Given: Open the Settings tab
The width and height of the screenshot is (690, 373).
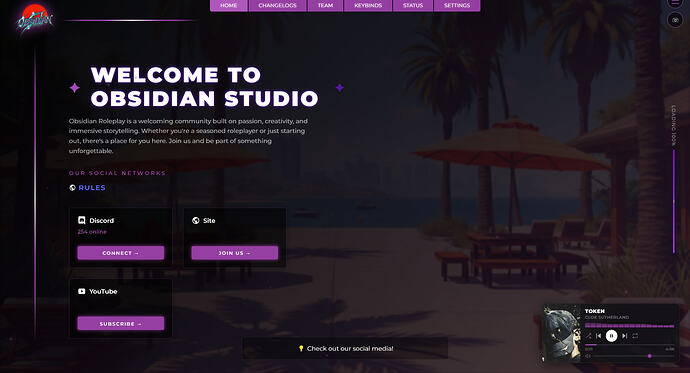Looking at the screenshot, I should tap(457, 5).
